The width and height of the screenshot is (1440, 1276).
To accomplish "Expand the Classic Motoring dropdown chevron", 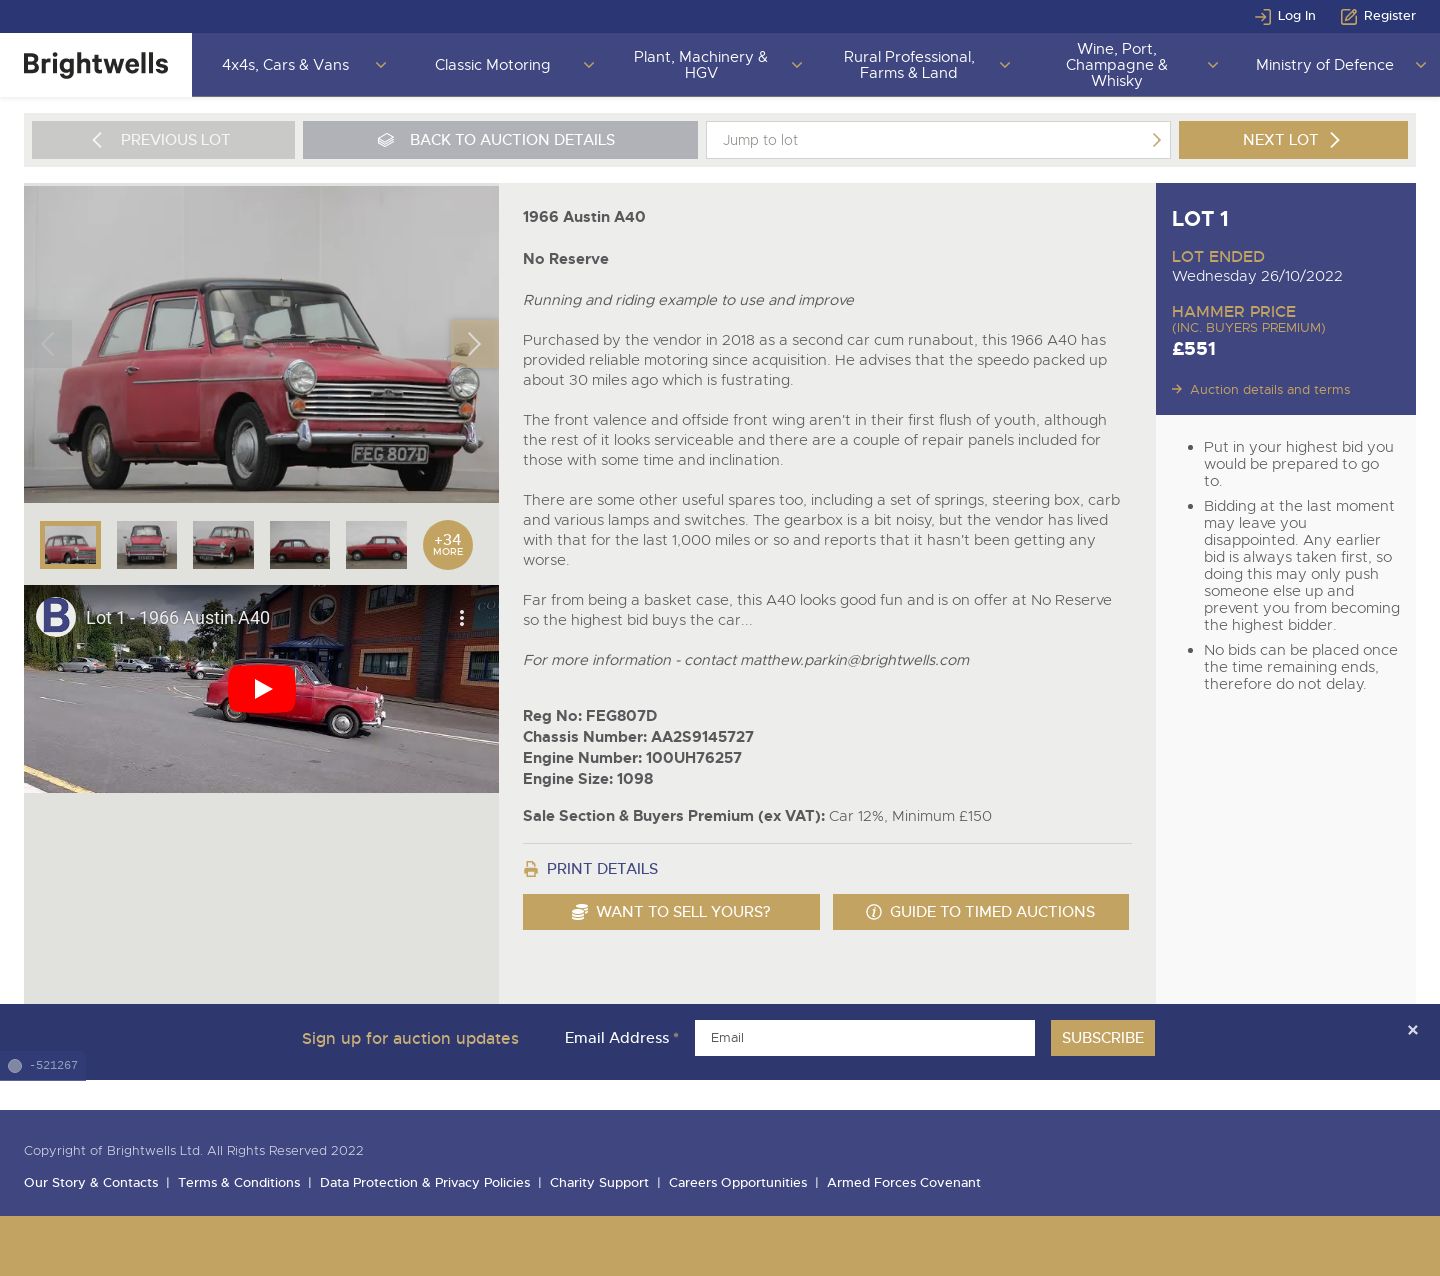I will pos(588,65).
